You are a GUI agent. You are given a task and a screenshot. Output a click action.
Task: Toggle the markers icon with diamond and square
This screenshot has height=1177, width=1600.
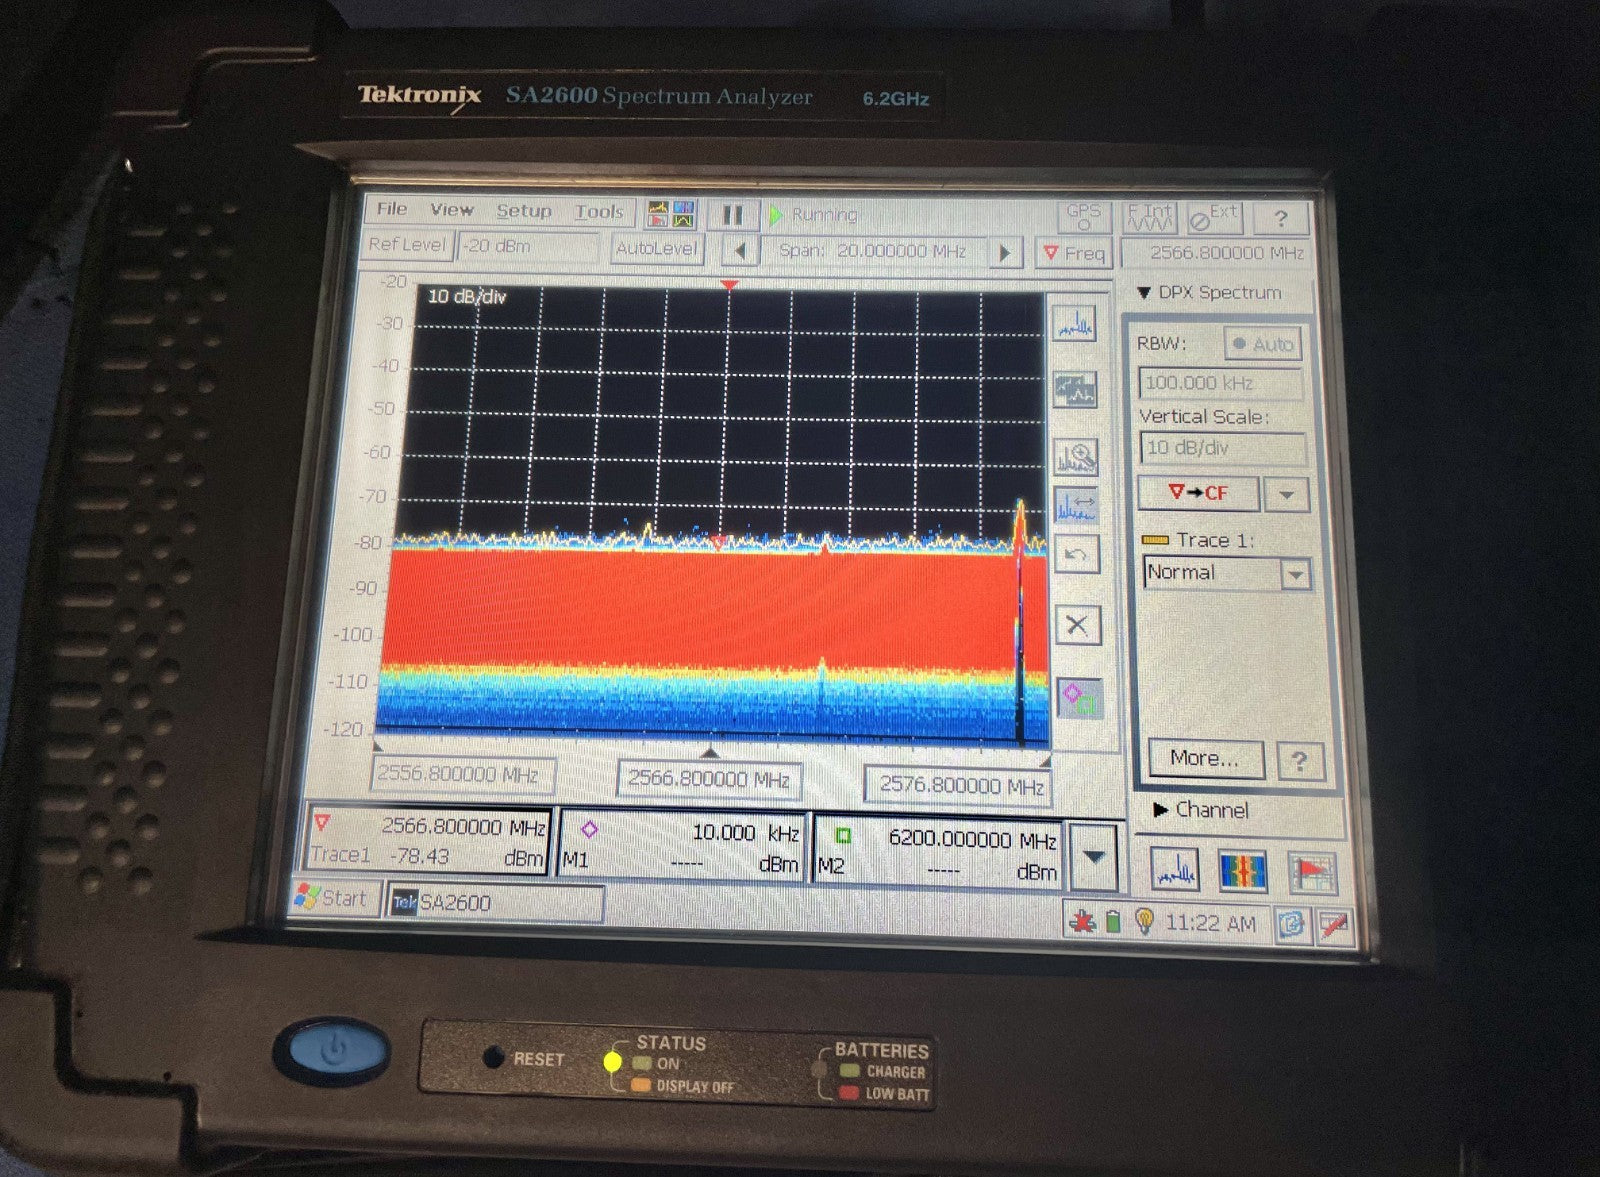[1079, 697]
